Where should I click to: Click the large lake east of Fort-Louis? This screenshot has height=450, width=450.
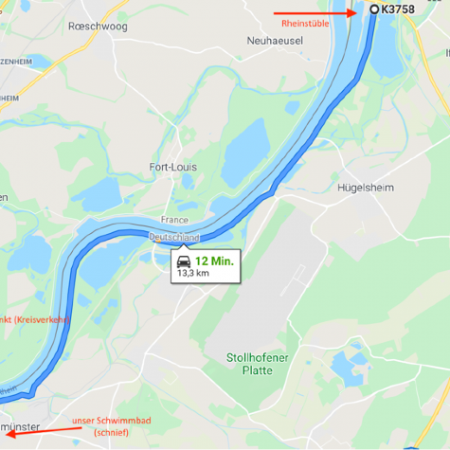click(247, 153)
